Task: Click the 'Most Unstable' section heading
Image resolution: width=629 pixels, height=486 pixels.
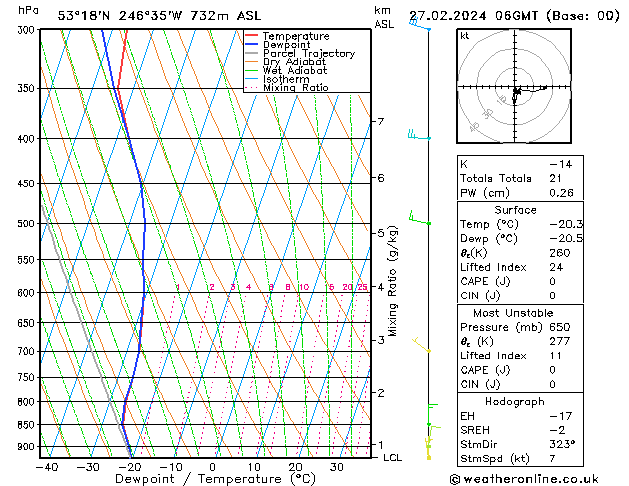Action: [513, 313]
